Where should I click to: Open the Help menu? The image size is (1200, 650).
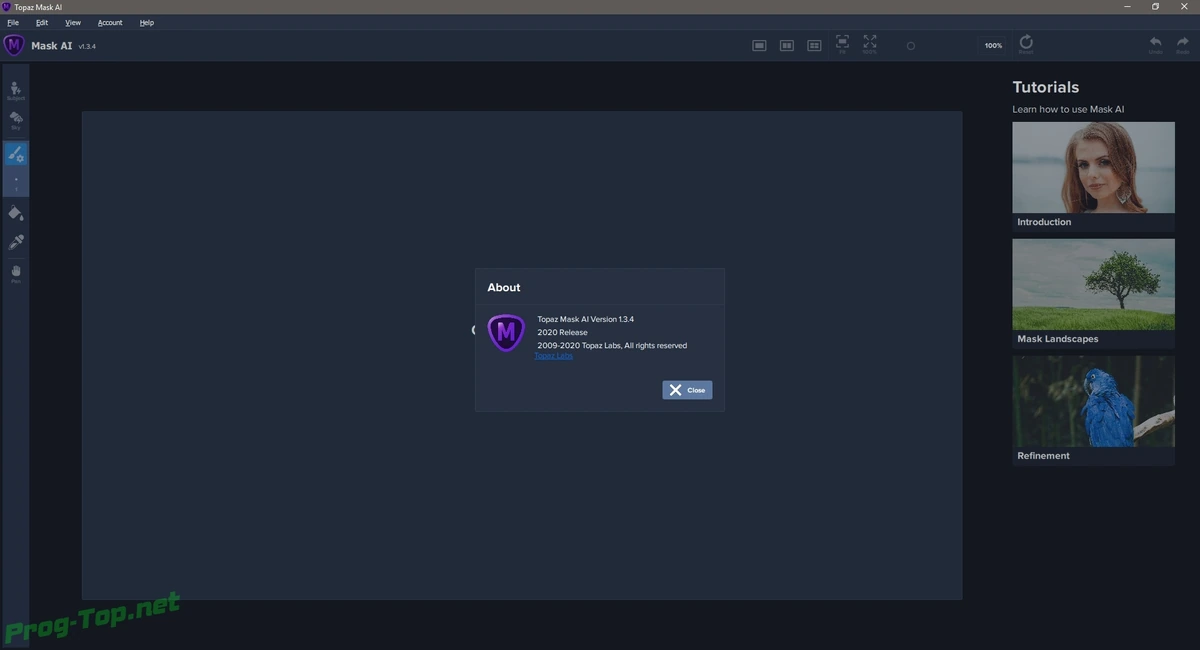pyautogui.click(x=147, y=22)
